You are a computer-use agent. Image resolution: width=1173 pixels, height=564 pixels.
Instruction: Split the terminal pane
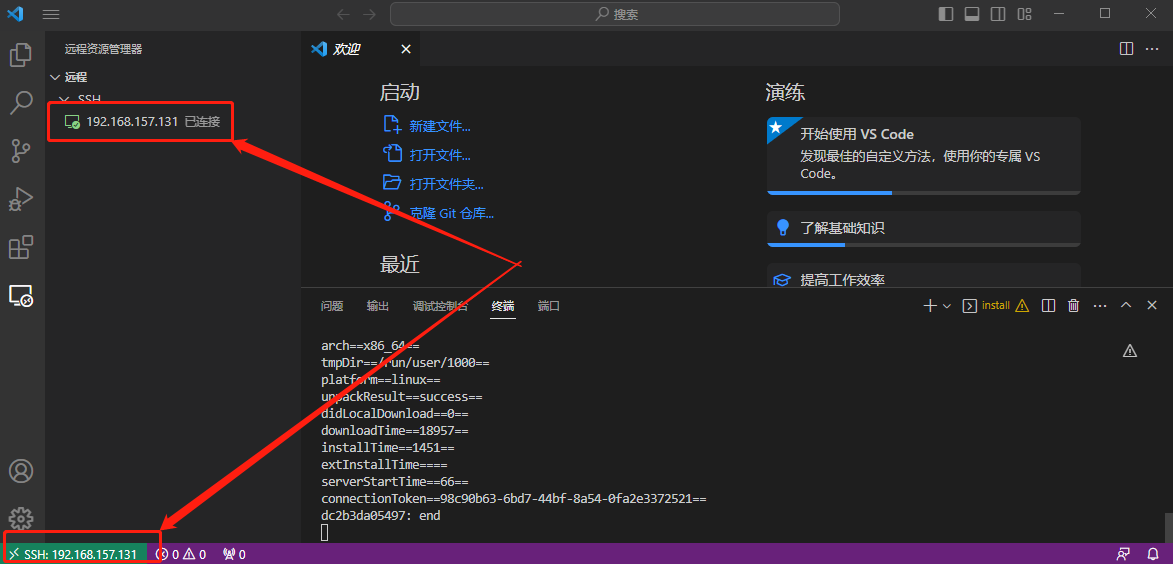[x=1048, y=305]
